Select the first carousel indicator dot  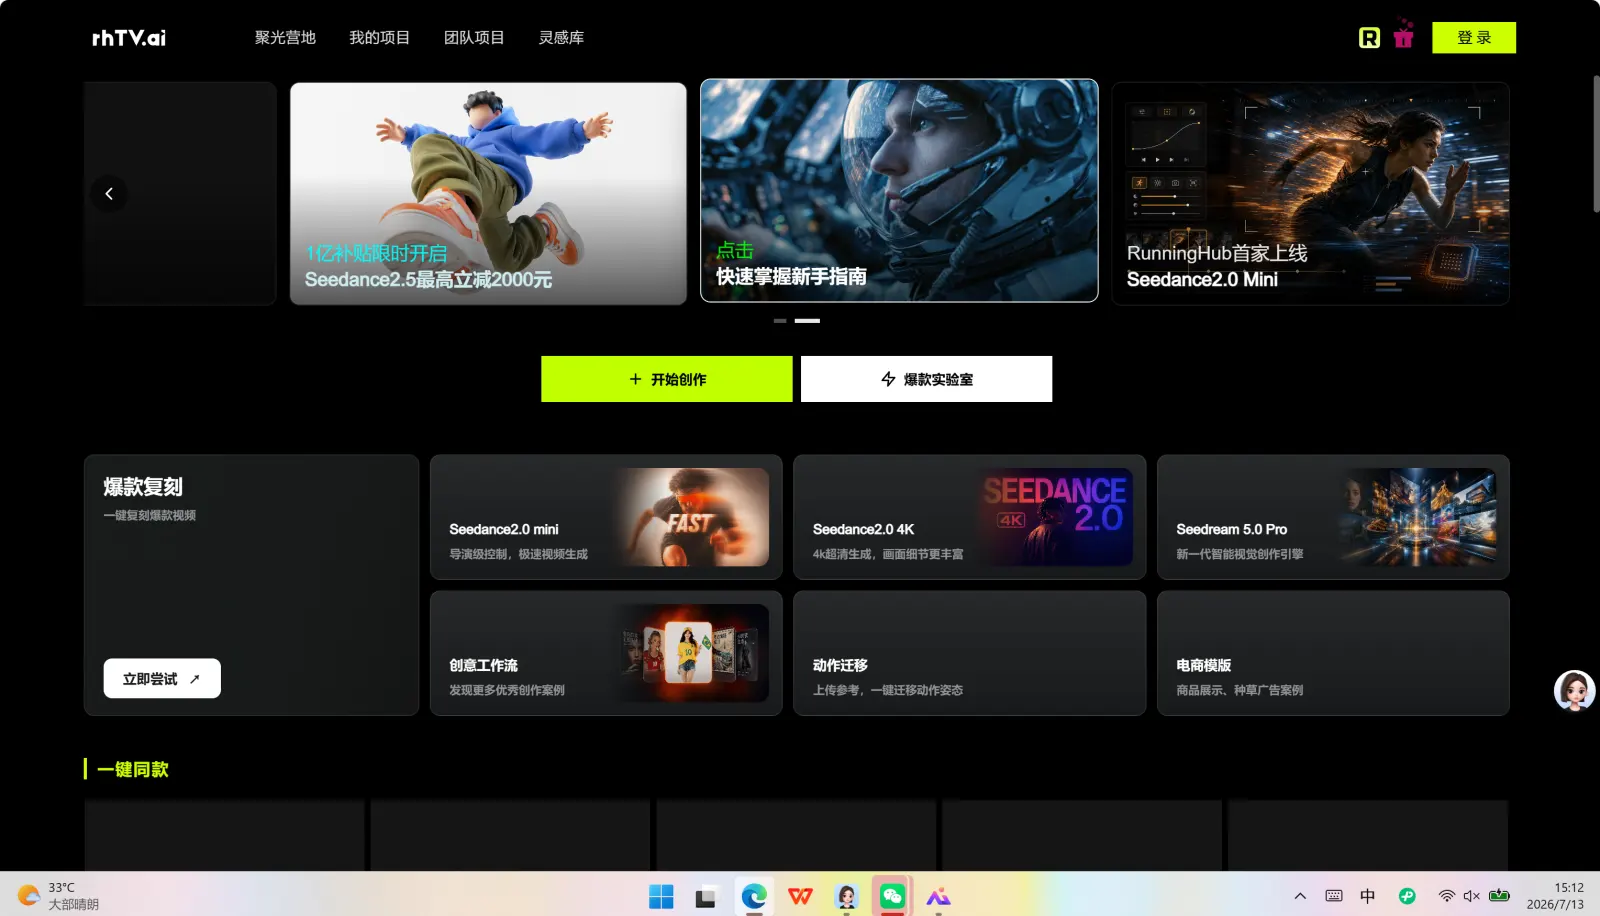pos(780,321)
